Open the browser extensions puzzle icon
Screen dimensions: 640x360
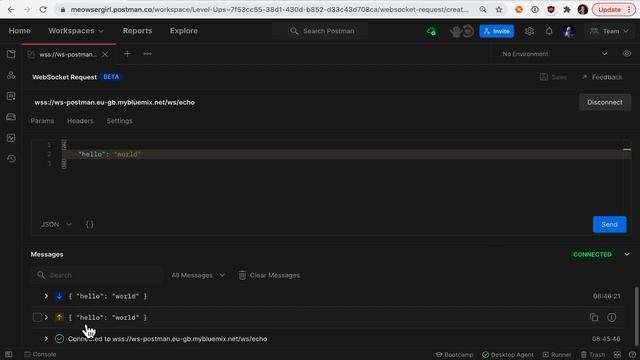pos(567,9)
